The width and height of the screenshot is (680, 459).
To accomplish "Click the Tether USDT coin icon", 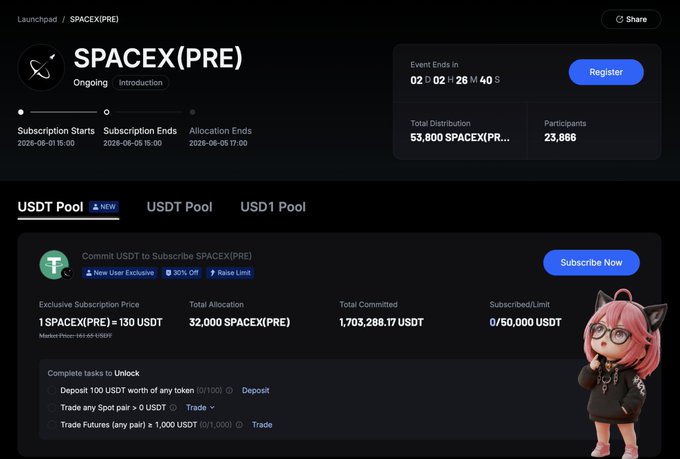I will (x=54, y=264).
